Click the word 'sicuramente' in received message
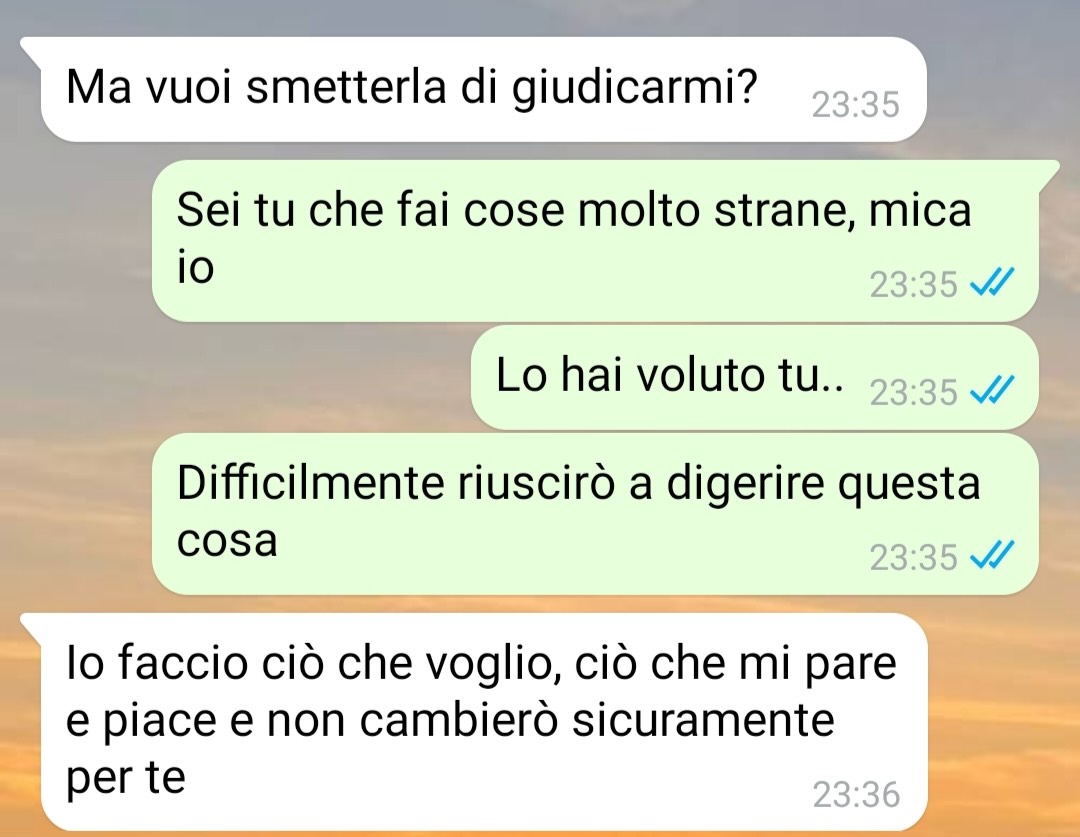The height and width of the screenshot is (837, 1080). pos(703,720)
